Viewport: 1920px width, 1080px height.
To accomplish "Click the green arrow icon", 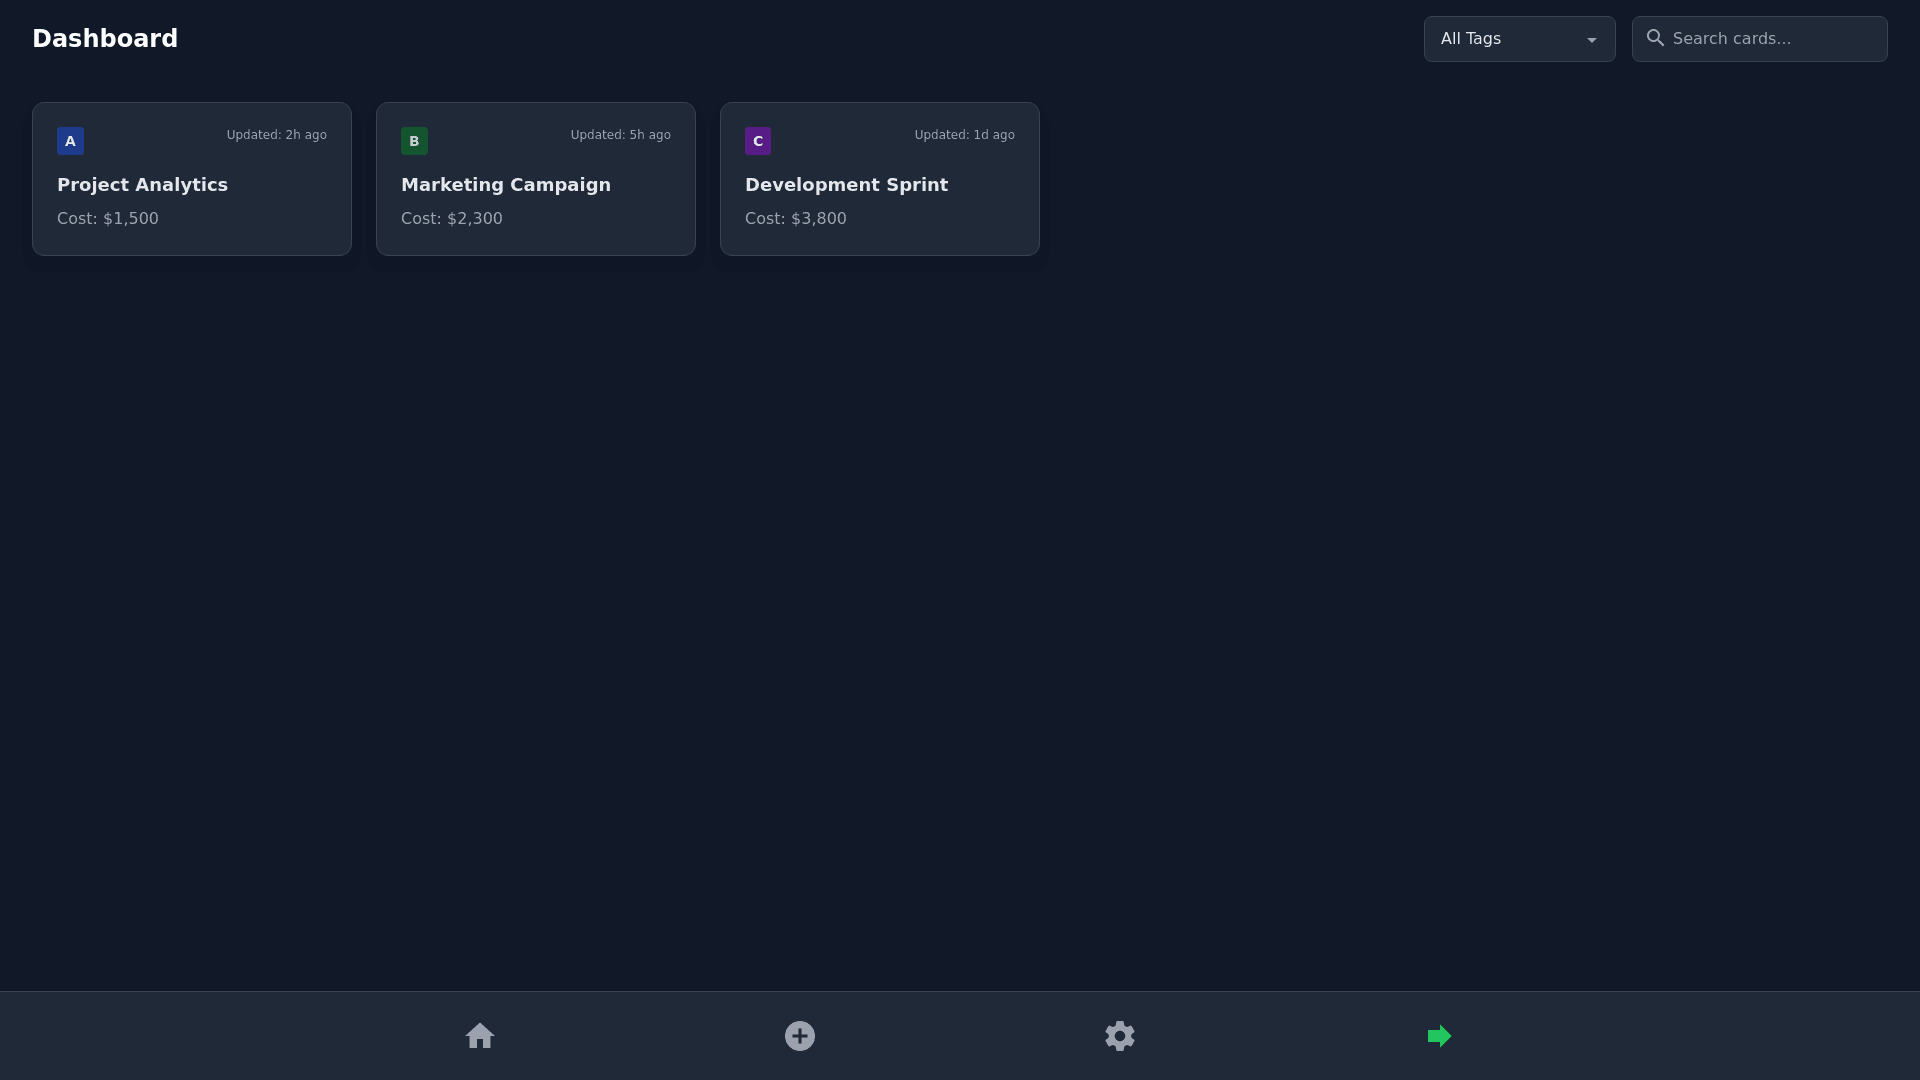I will (x=1439, y=1036).
